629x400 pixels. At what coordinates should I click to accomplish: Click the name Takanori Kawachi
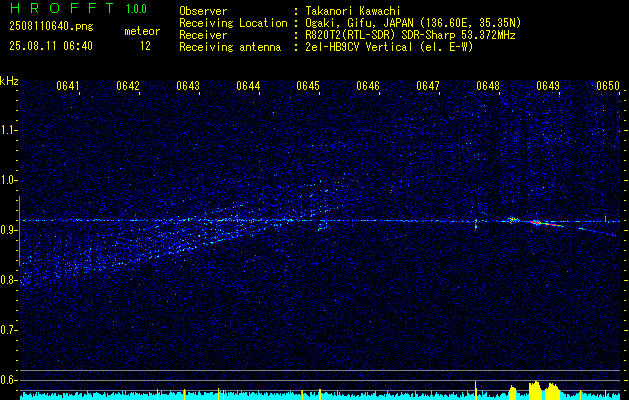pos(352,11)
